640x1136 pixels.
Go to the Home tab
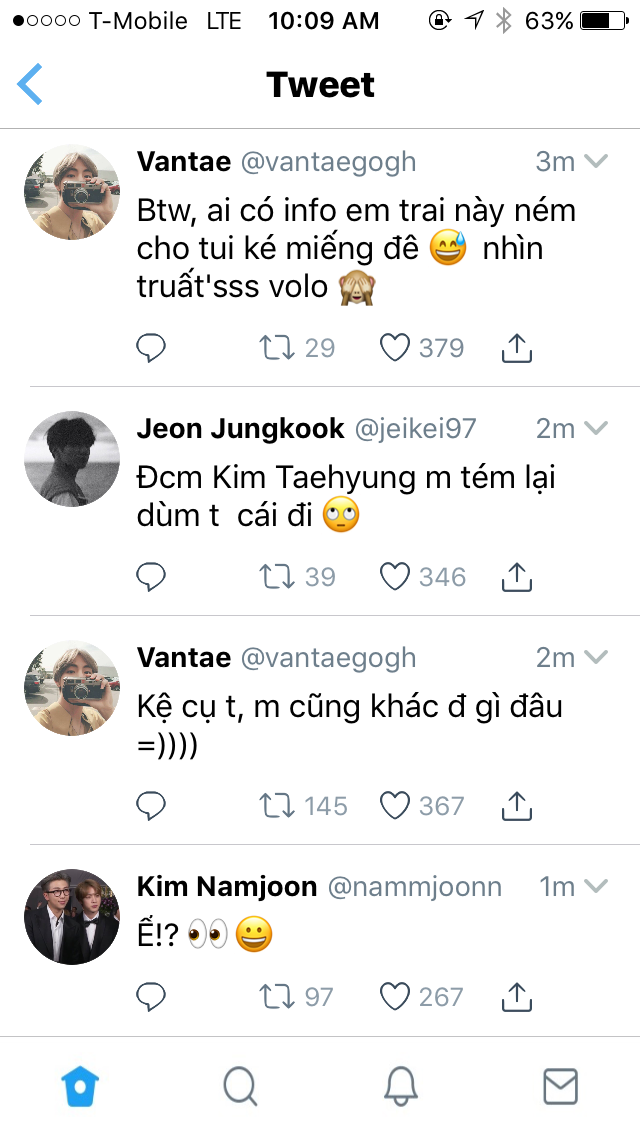pyautogui.click(x=80, y=1085)
